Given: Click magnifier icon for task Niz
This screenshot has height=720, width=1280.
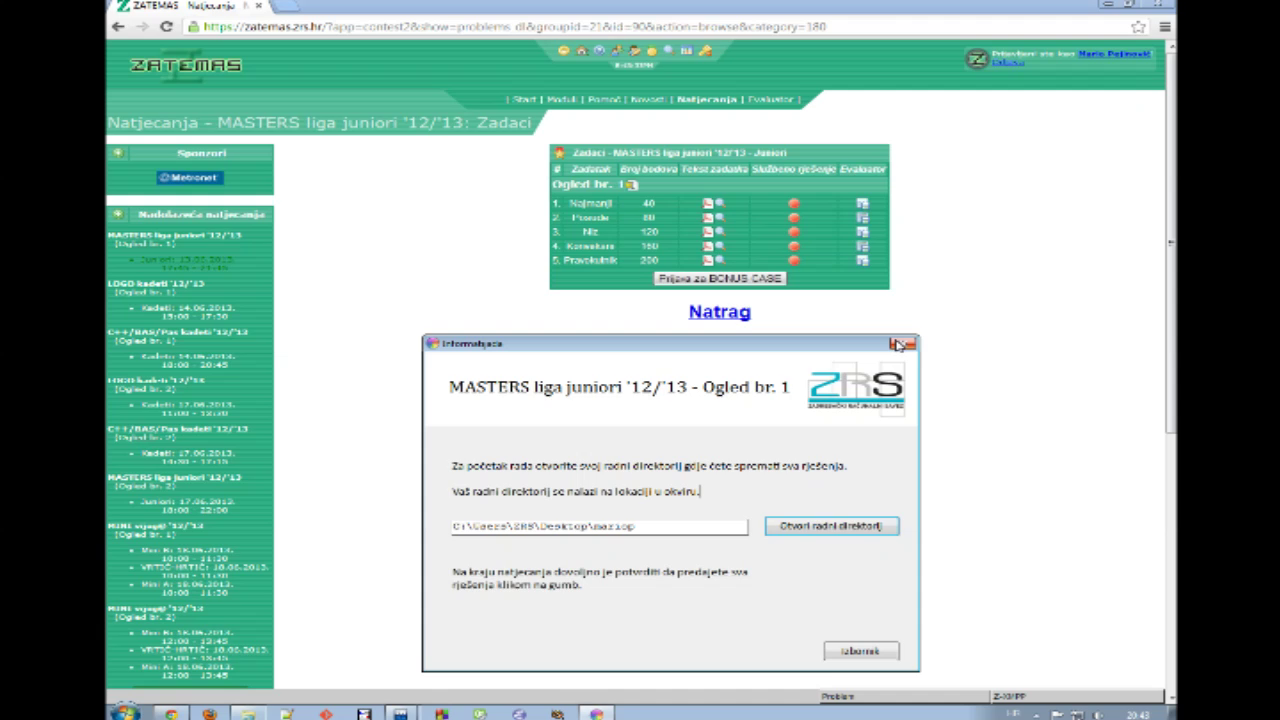Looking at the screenshot, I should click(719, 232).
